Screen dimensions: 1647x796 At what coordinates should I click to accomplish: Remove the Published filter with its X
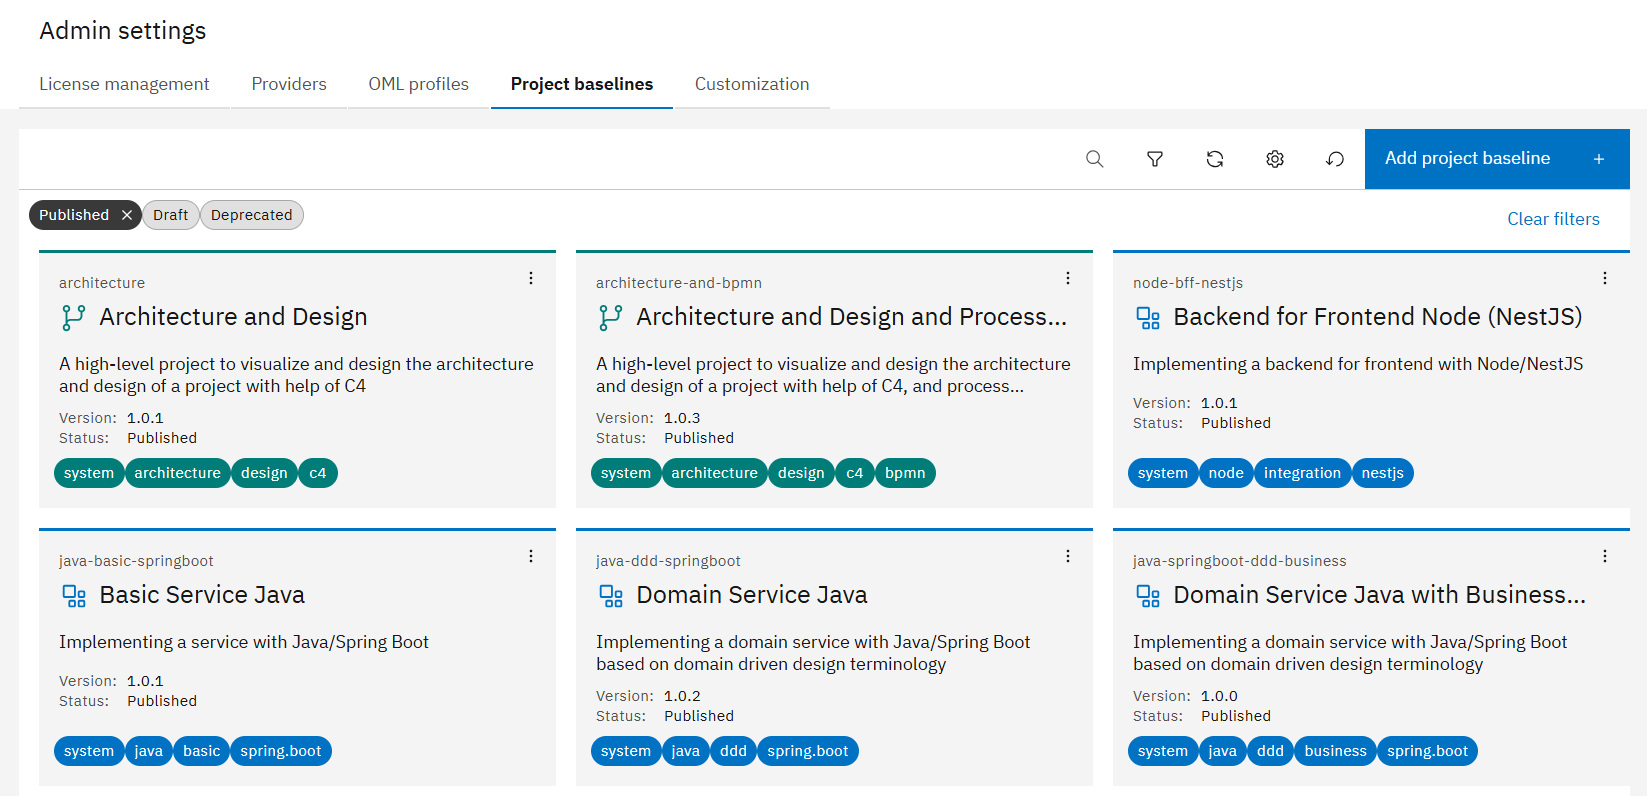pos(127,215)
